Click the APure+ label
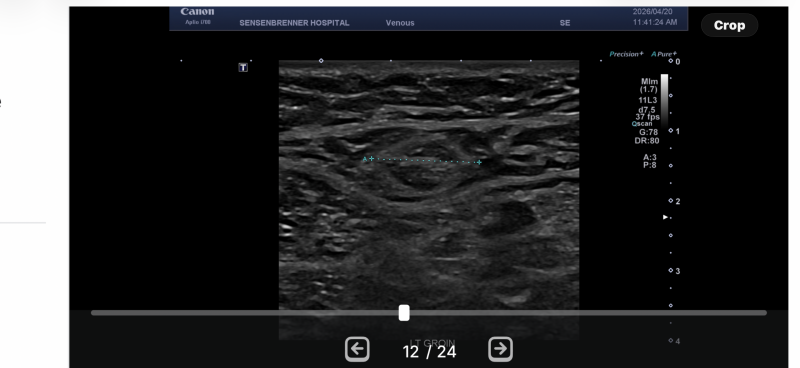 [x=664, y=54]
